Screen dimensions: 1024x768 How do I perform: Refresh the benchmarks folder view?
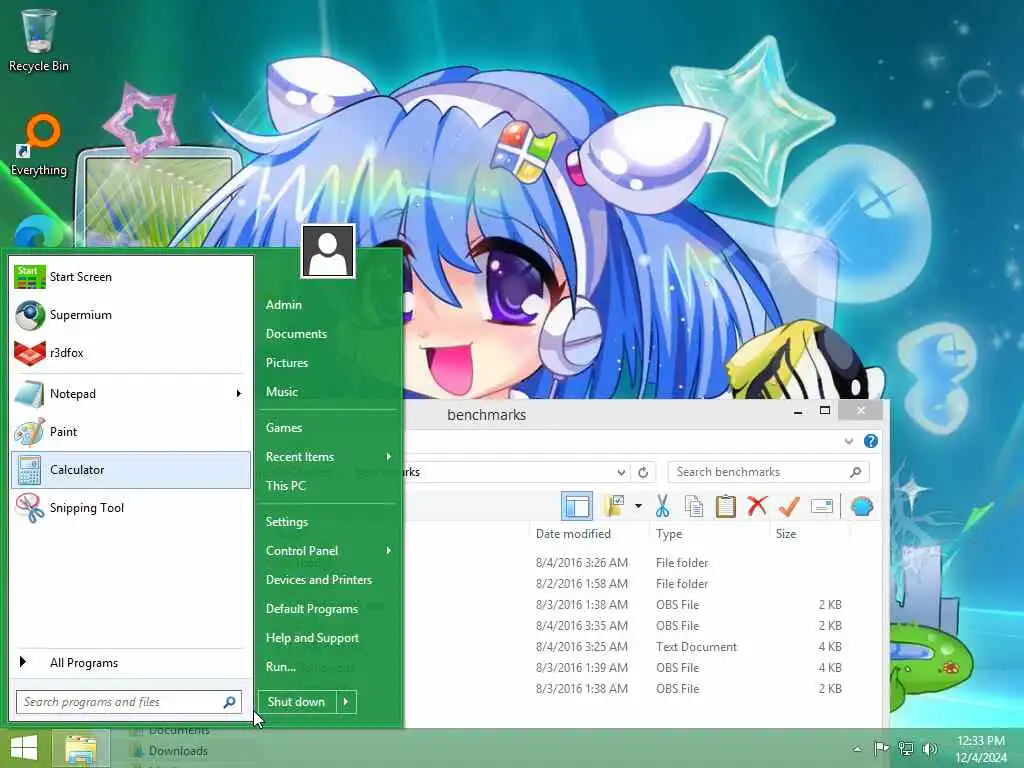(643, 472)
